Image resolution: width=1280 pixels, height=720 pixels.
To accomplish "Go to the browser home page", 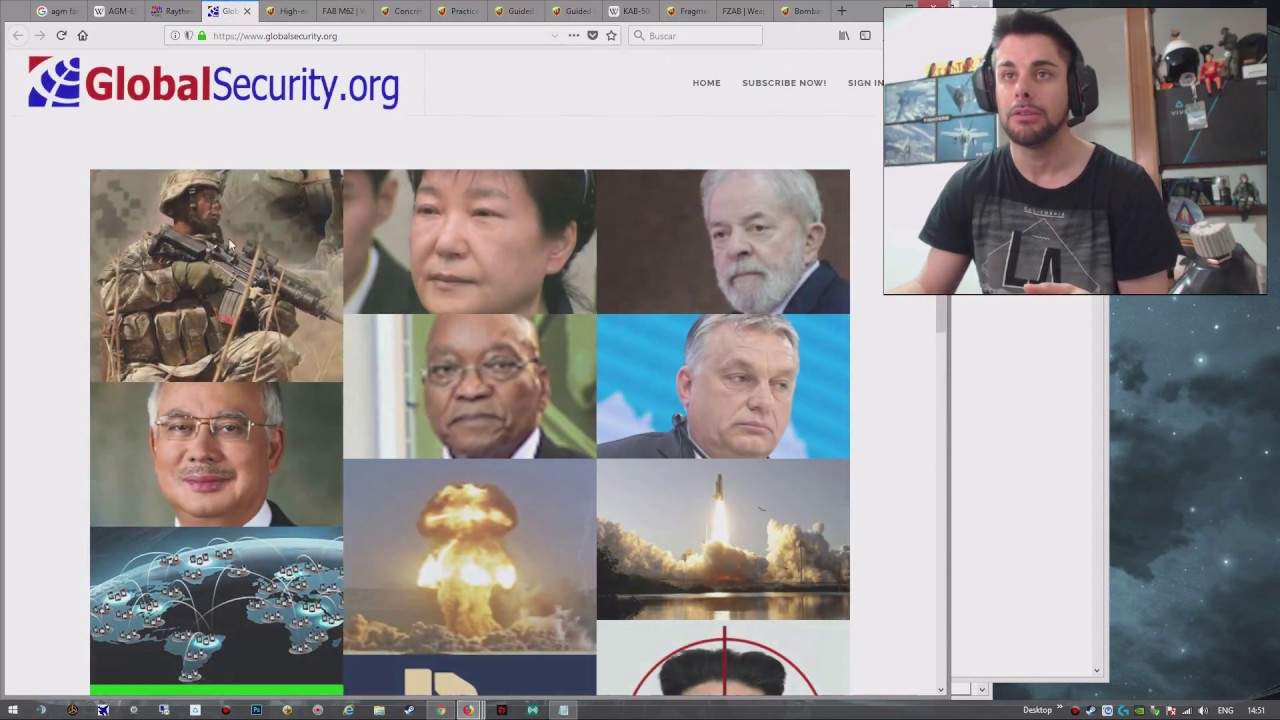I will click(83, 36).
